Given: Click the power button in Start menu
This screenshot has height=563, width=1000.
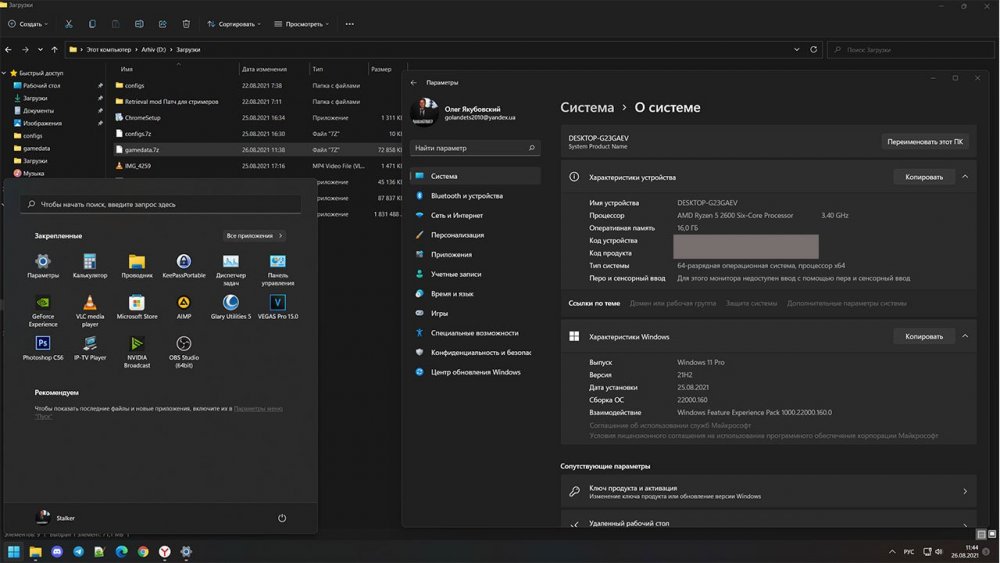Looking at the screenshot, I should coord(282,518).
